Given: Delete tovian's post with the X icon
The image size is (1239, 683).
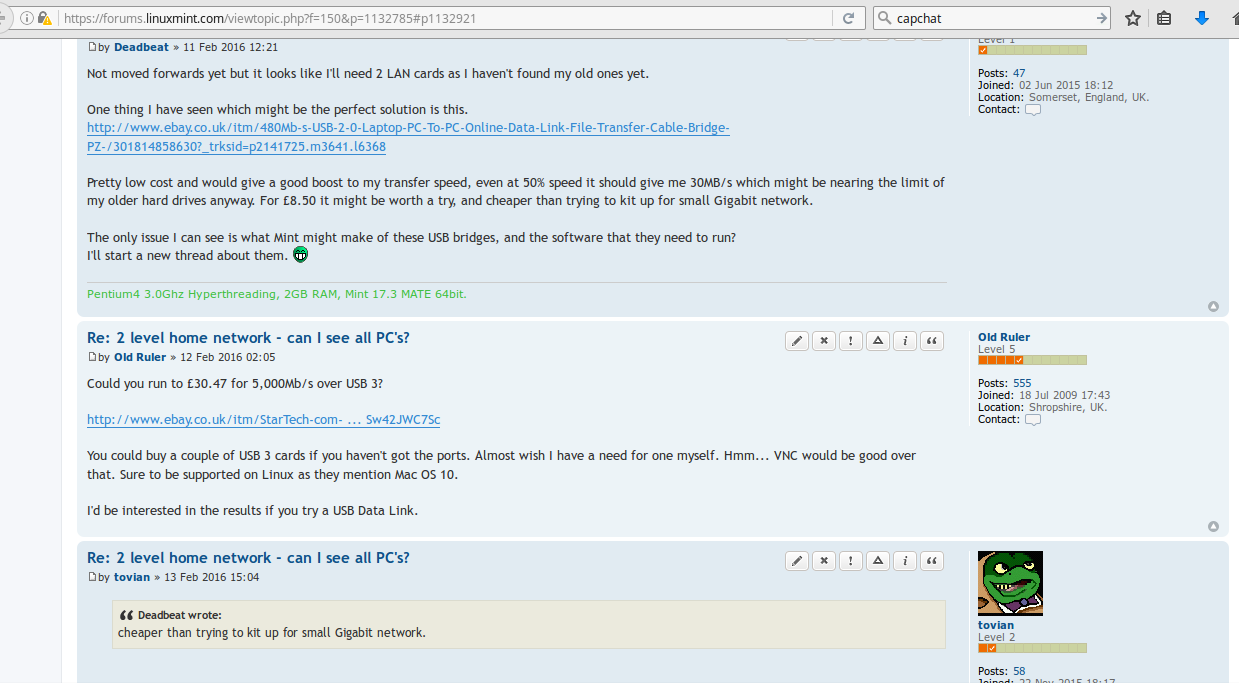Looking at the screenshot, I should [824, 561].
